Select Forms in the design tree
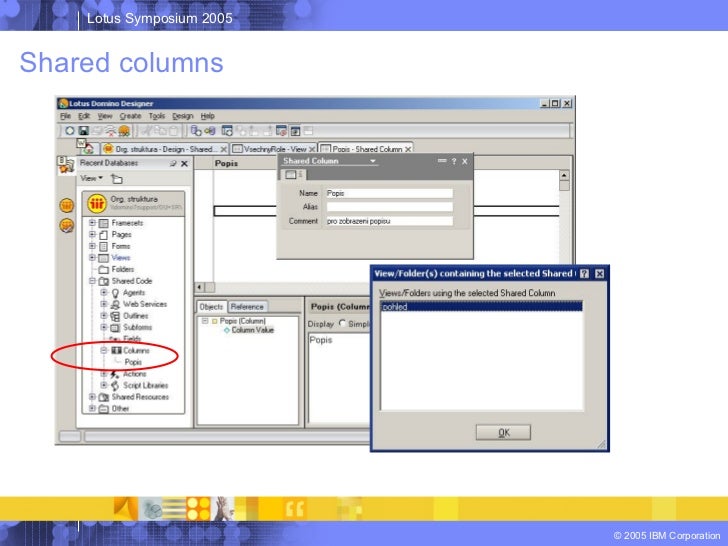 (121, 246)
